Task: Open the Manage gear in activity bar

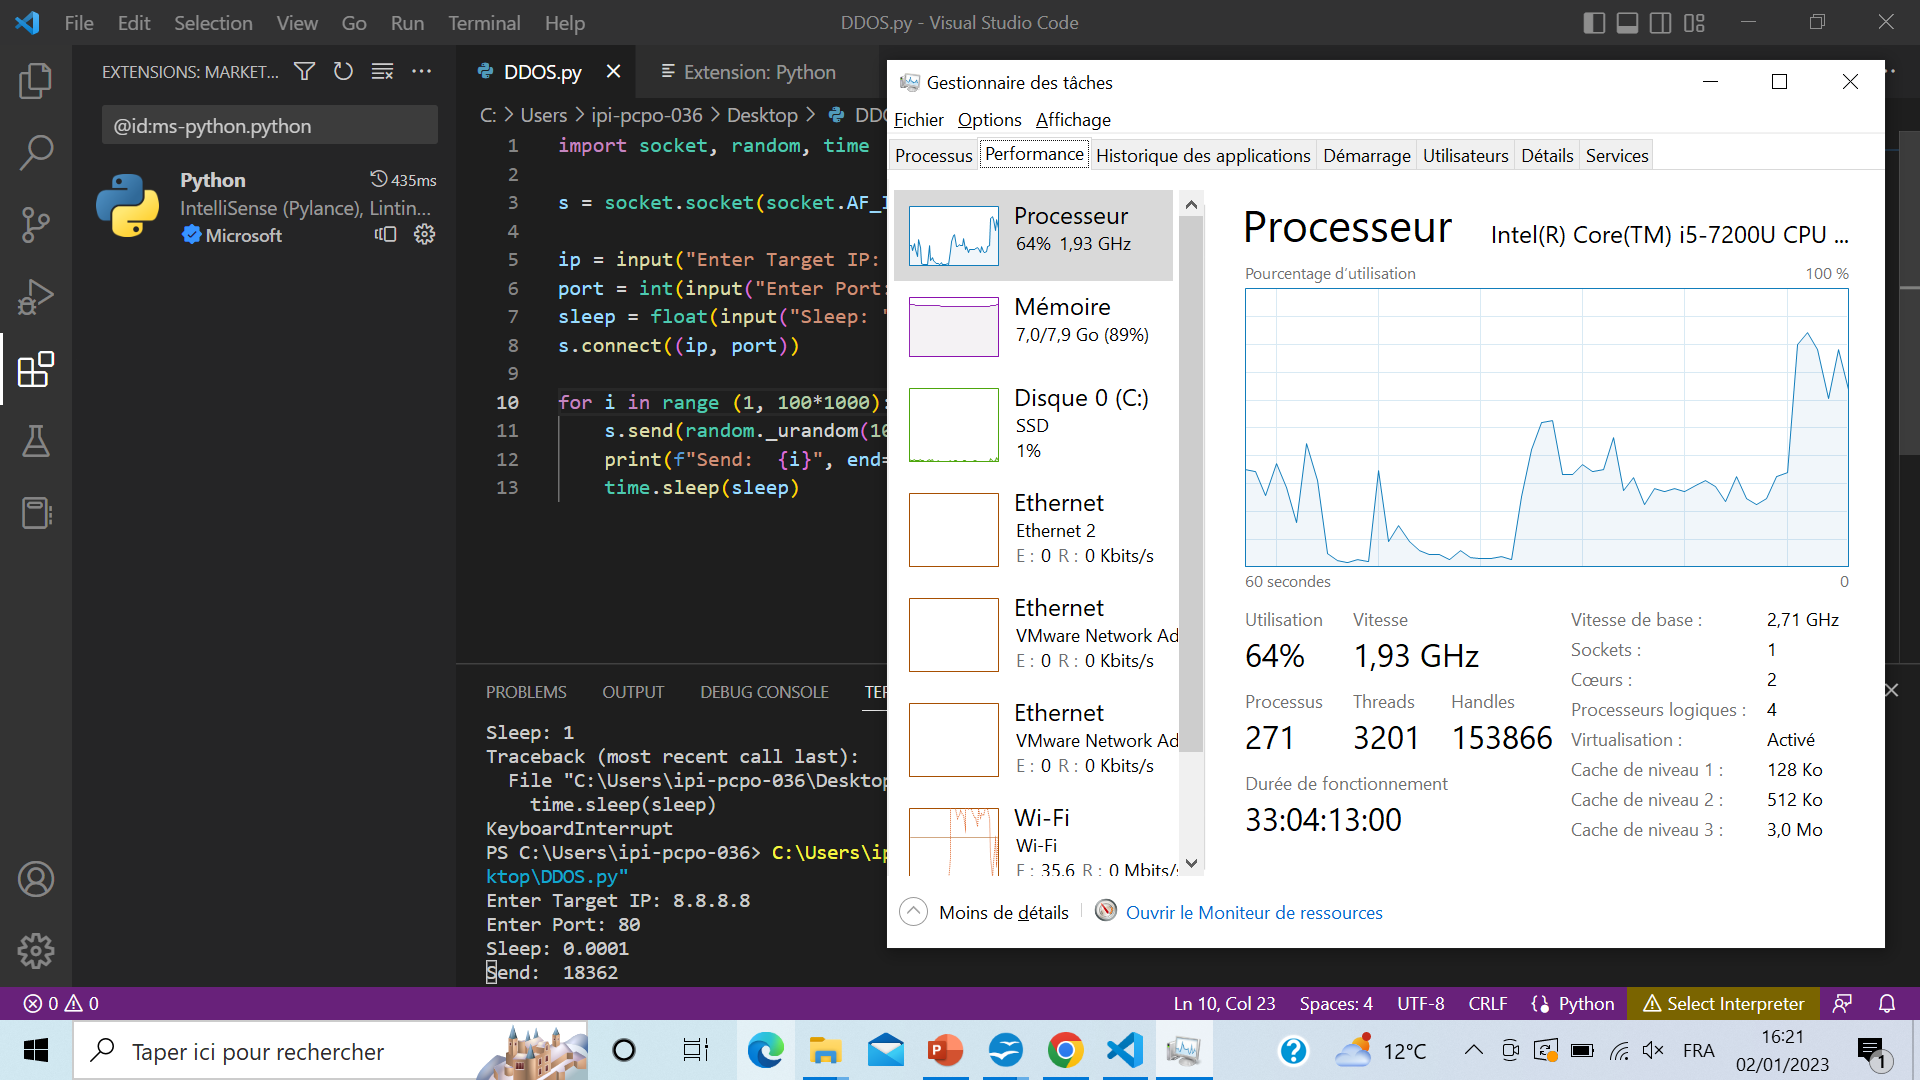Action: coord(36,951)
